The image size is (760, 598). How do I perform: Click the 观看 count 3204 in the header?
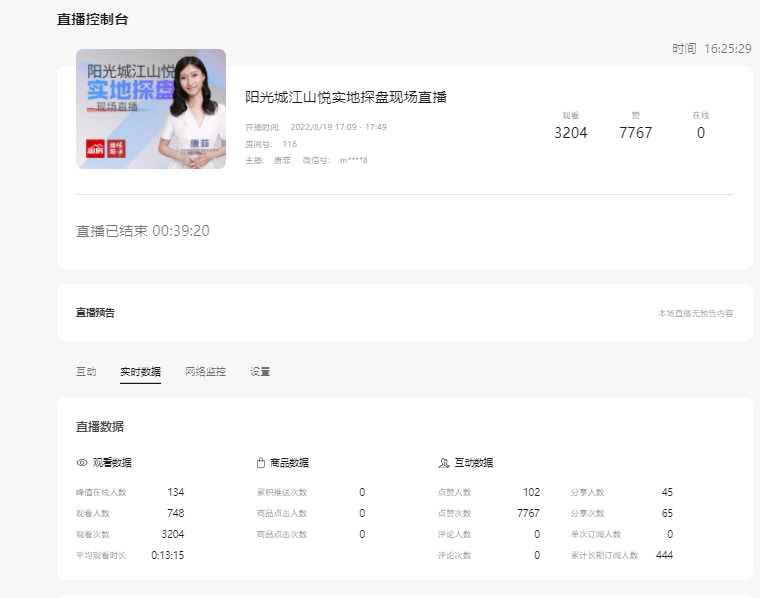[x=570, y=133]
